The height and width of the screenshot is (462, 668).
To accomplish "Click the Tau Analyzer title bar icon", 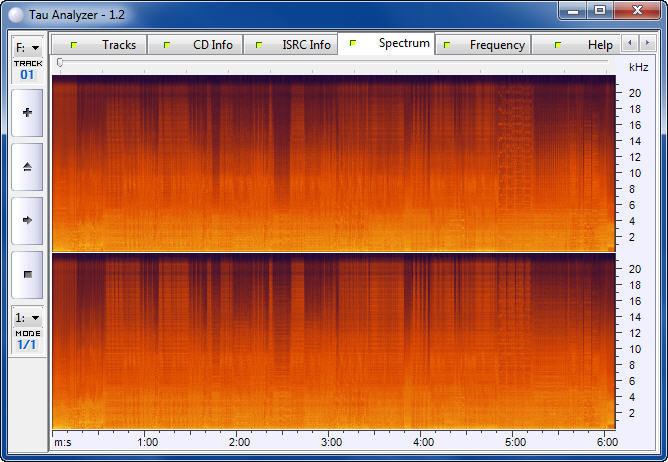I will click(x=16, y=12).
